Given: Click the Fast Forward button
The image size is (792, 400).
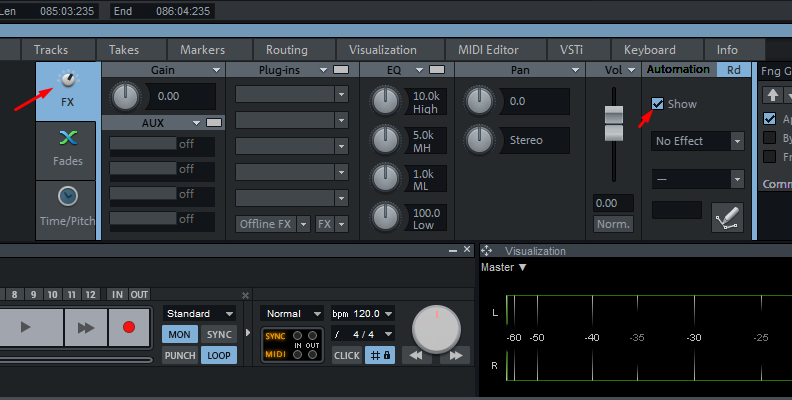Looking at the screenshot, I should tap(86, 327).
